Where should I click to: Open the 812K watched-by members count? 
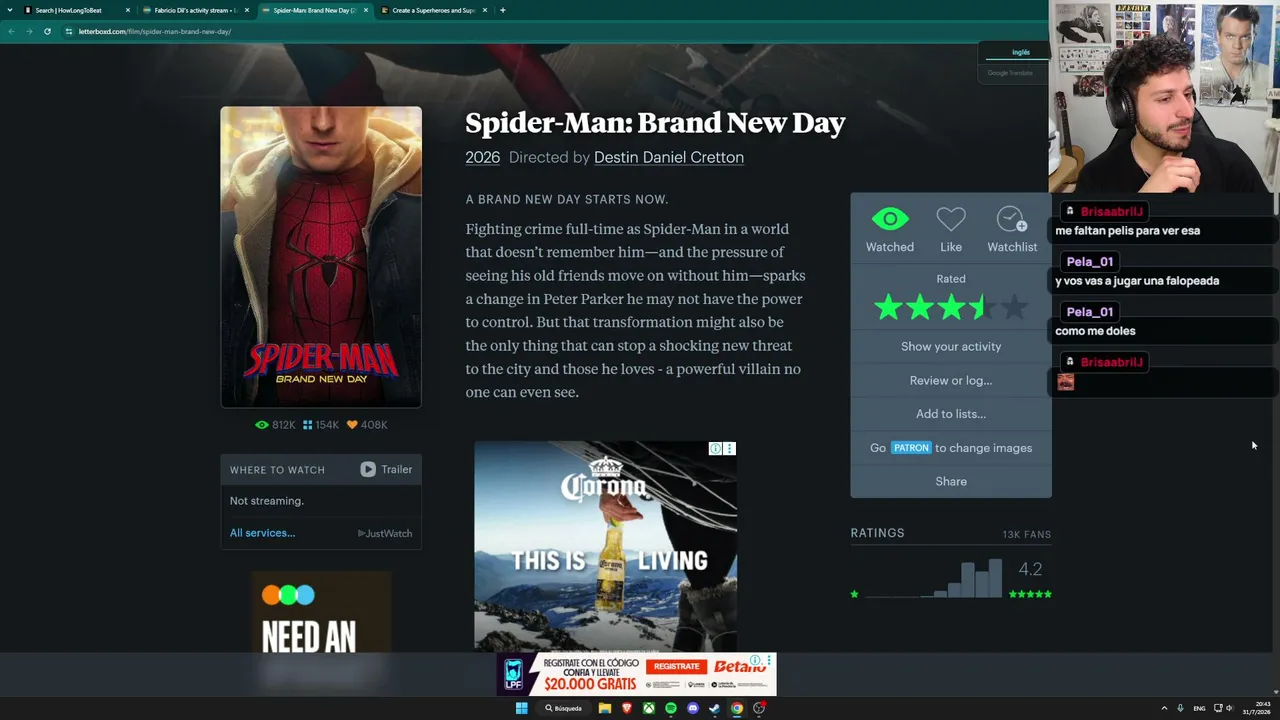click(x=275, y=425)
